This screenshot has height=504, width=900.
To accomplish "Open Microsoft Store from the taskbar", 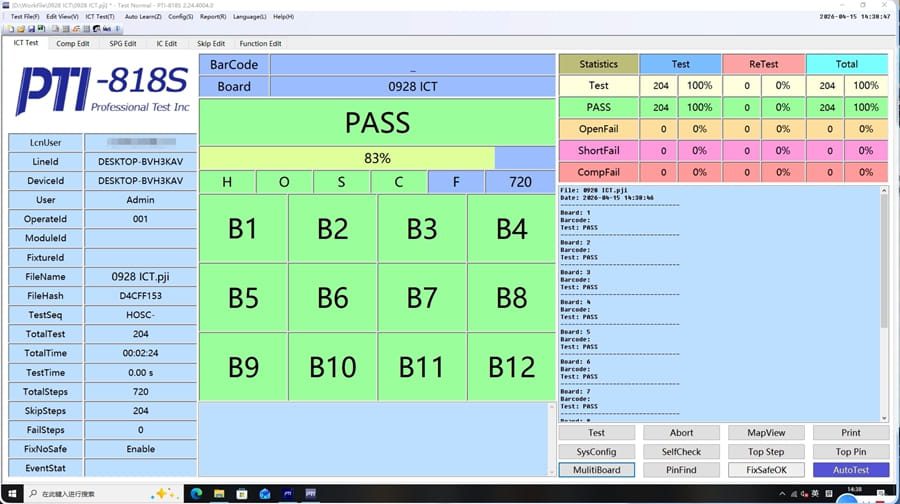I will point(242,494).
